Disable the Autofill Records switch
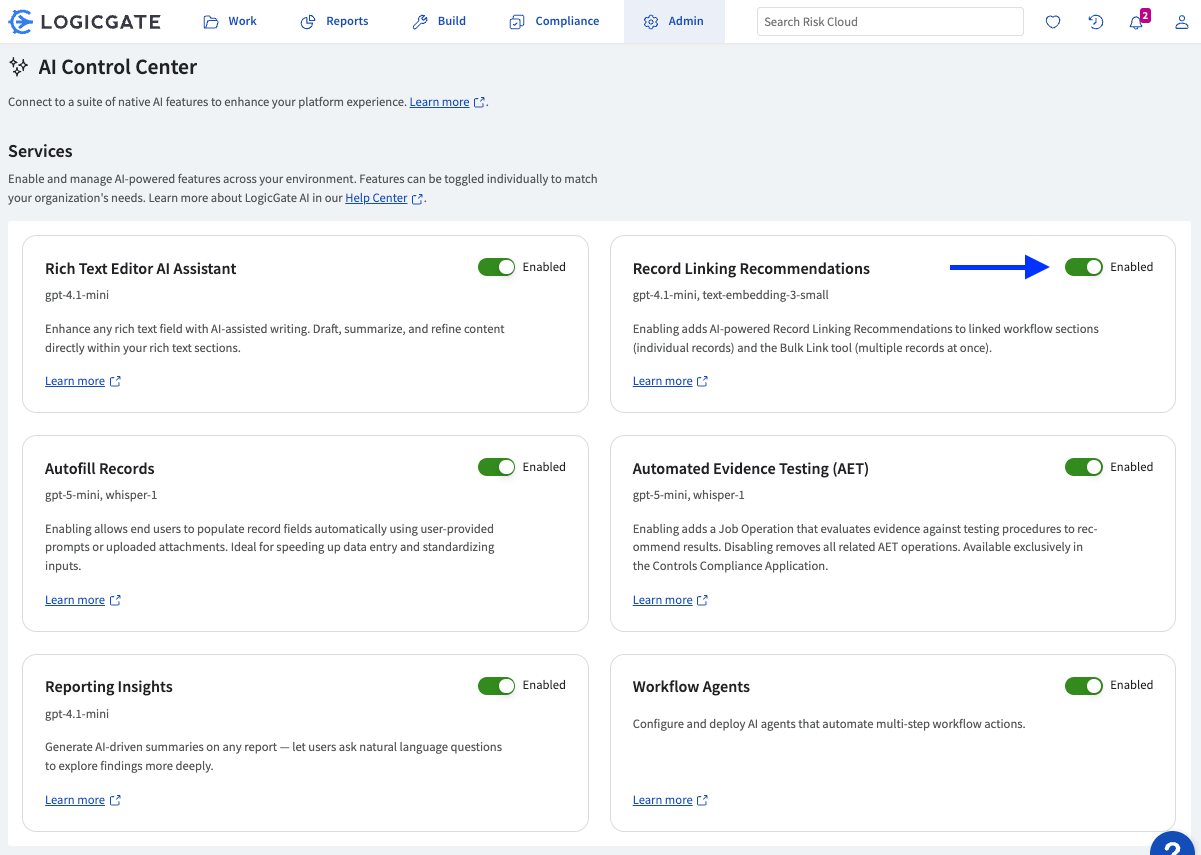Screen dimensions: 1201x855 click(x=496, y=467)
